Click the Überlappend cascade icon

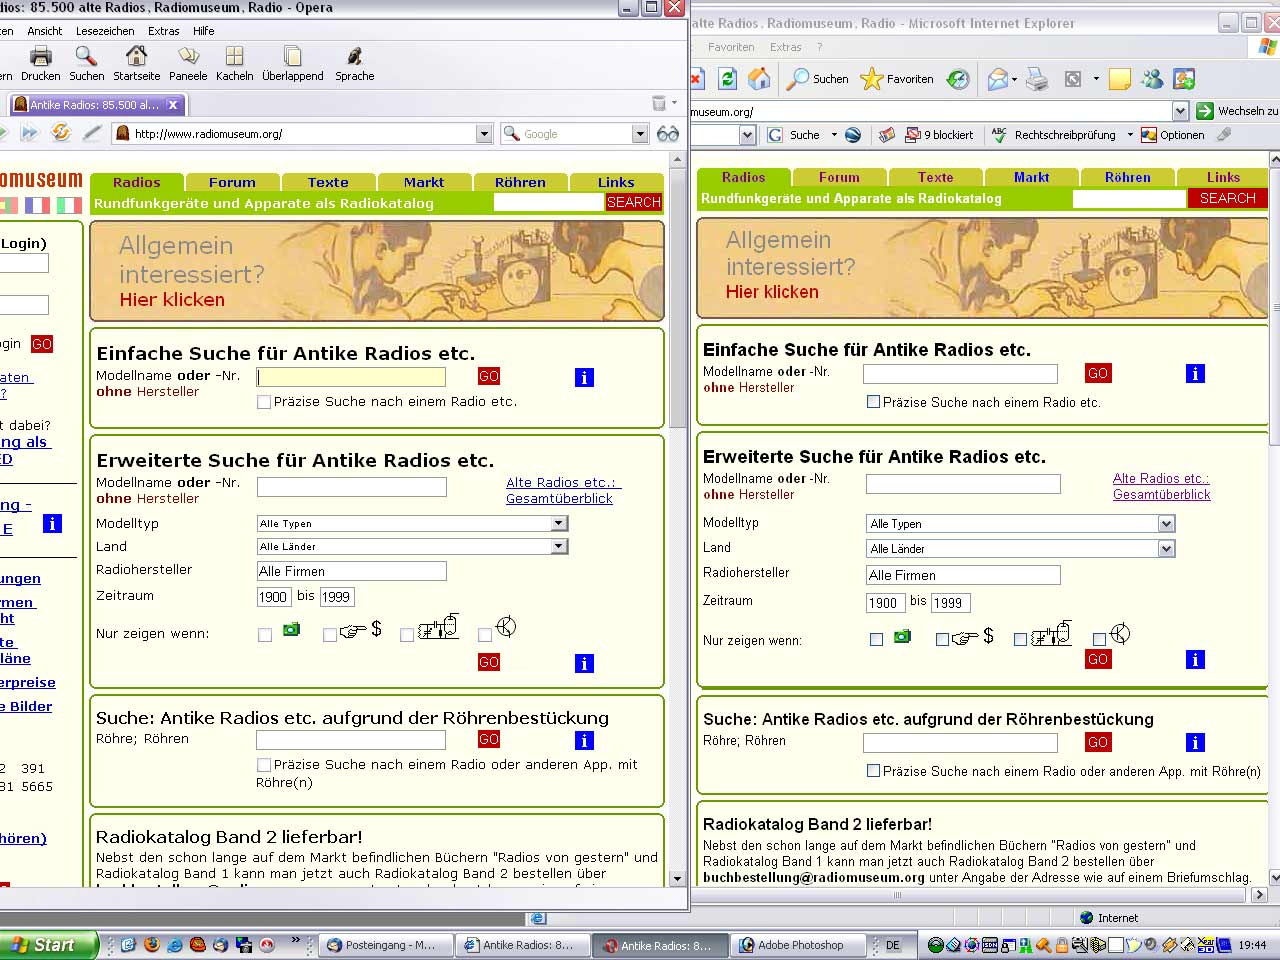point(292,57)
